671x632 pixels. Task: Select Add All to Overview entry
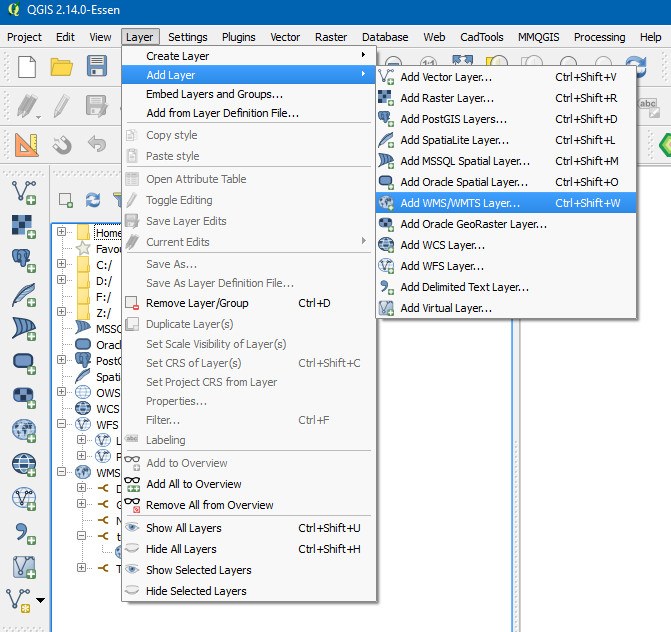click(x=249, y=484)
